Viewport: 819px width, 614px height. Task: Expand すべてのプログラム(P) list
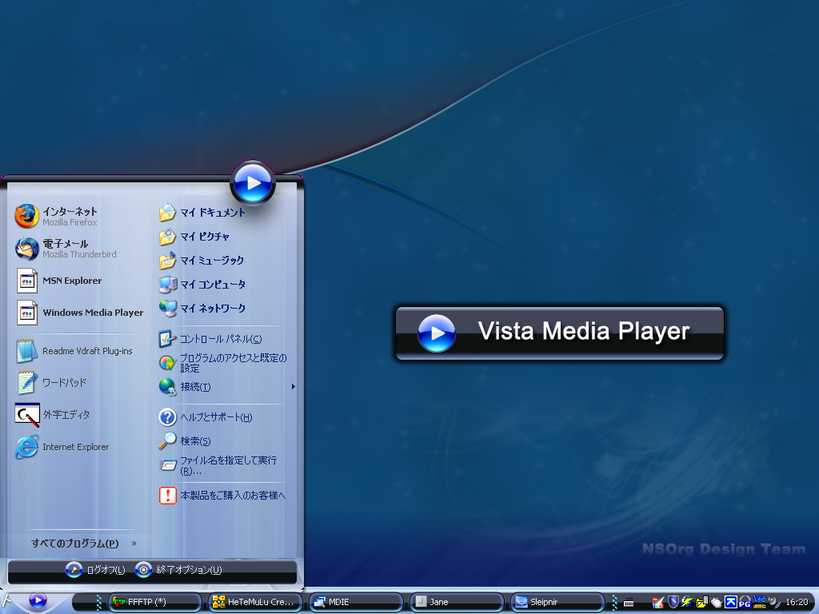(84, 544)
